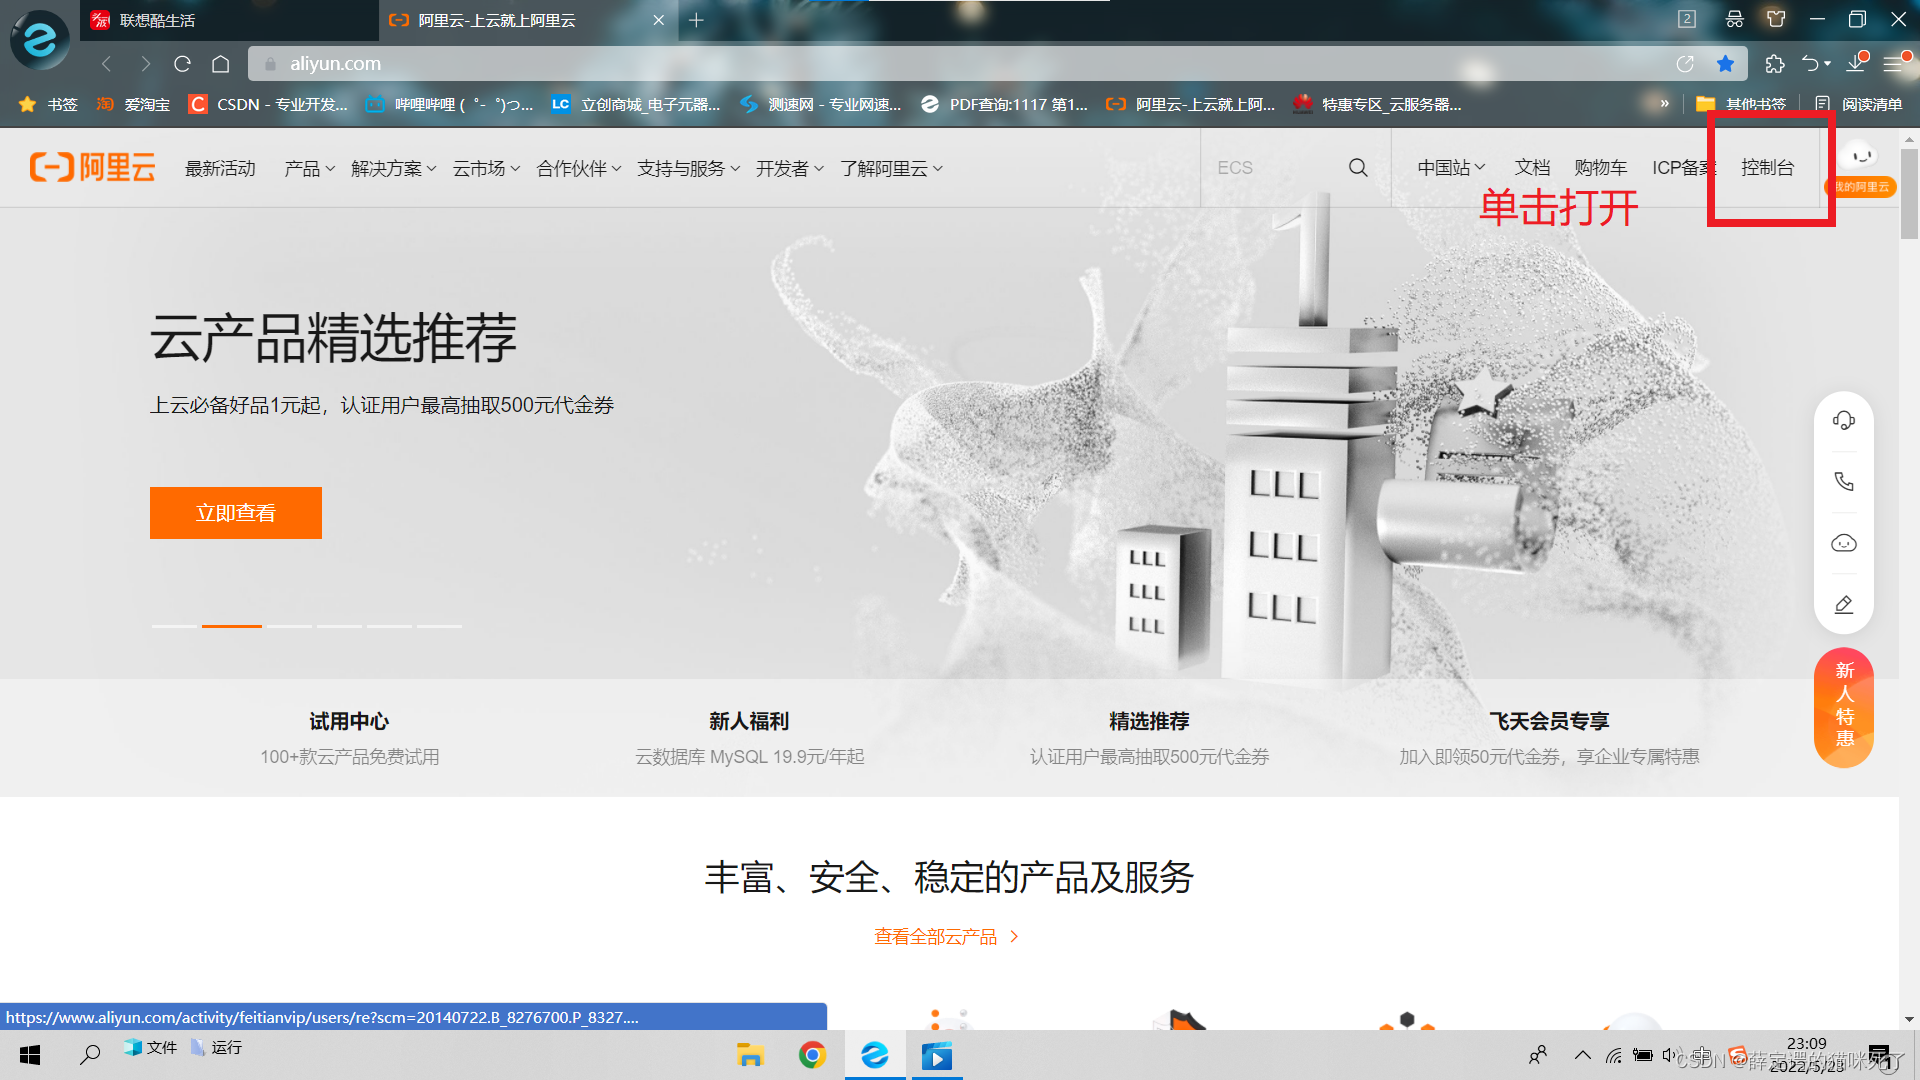Click the aliyun.com address bar

(960, 64)
